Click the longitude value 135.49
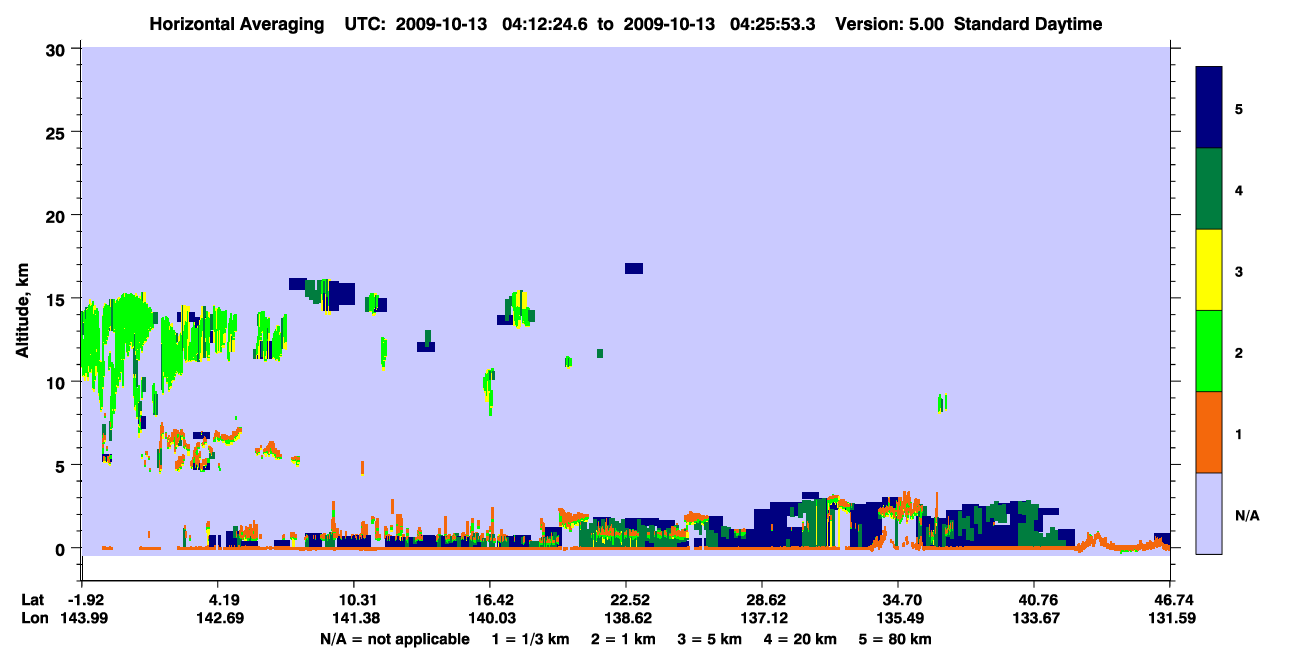1300x667 pixels. [x=898, y=618]
